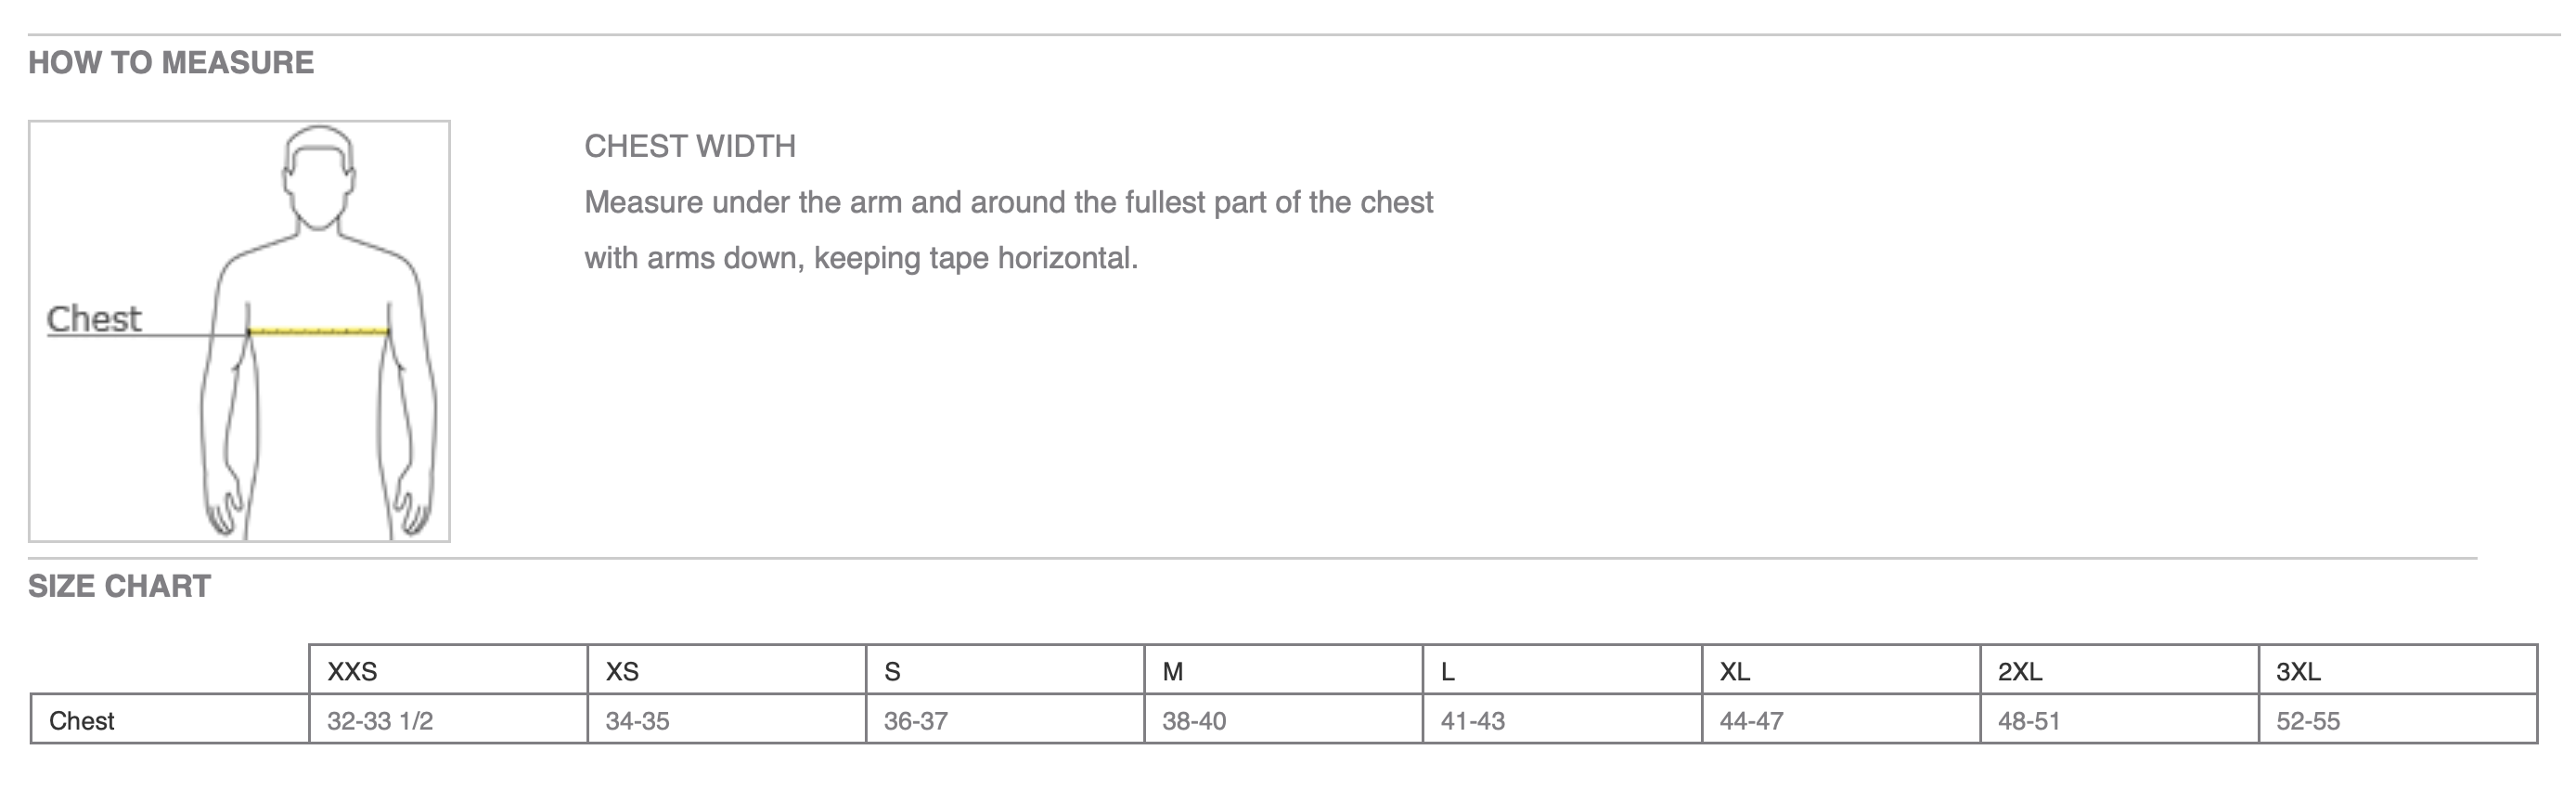Screen dimensions: 2576x802
Task: Click the CHEST WIDTH title text
Action: coord(690,147)
